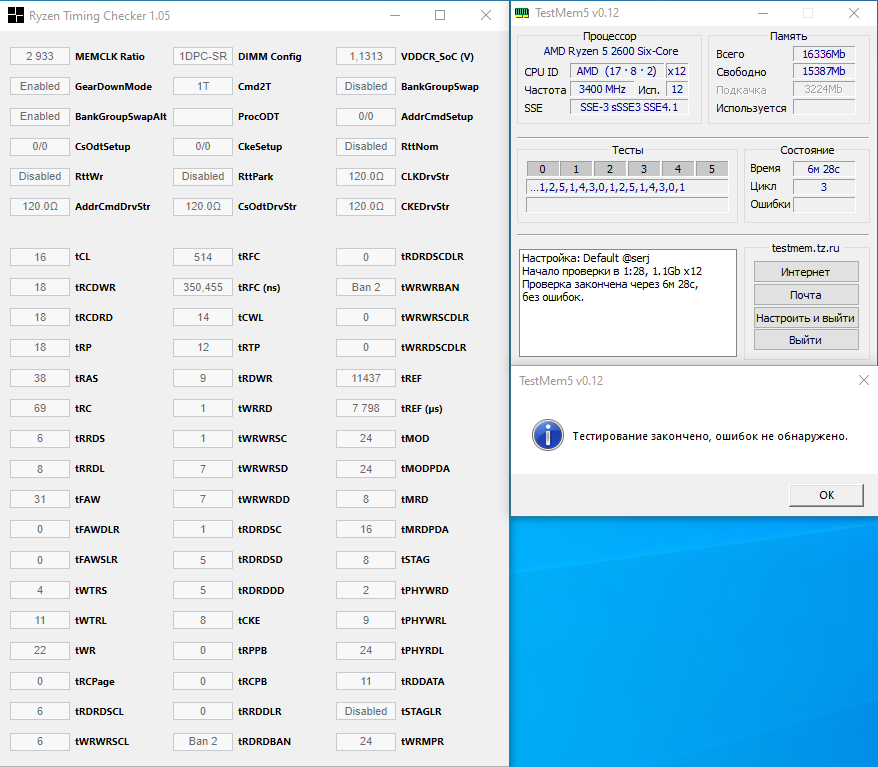
Task: Open the Интернет button in TestMem5
Action: click(806, 272)
